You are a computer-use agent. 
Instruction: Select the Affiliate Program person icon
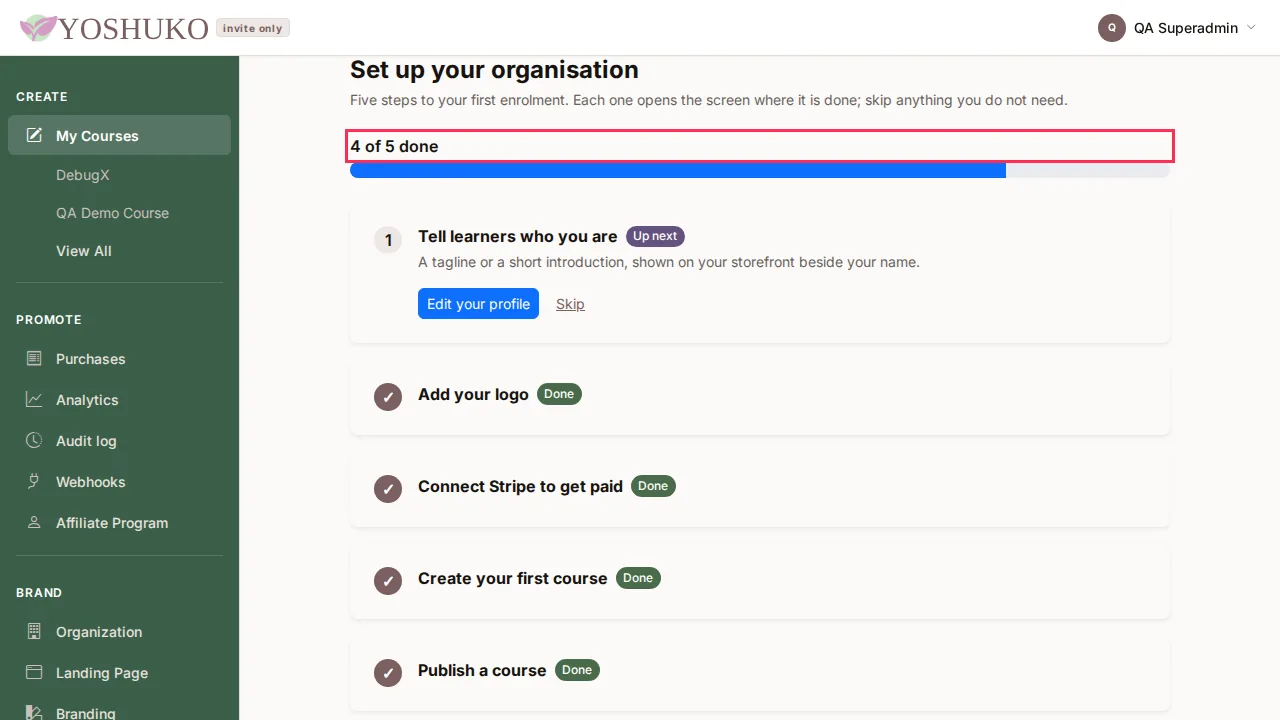tap(34, 522)
